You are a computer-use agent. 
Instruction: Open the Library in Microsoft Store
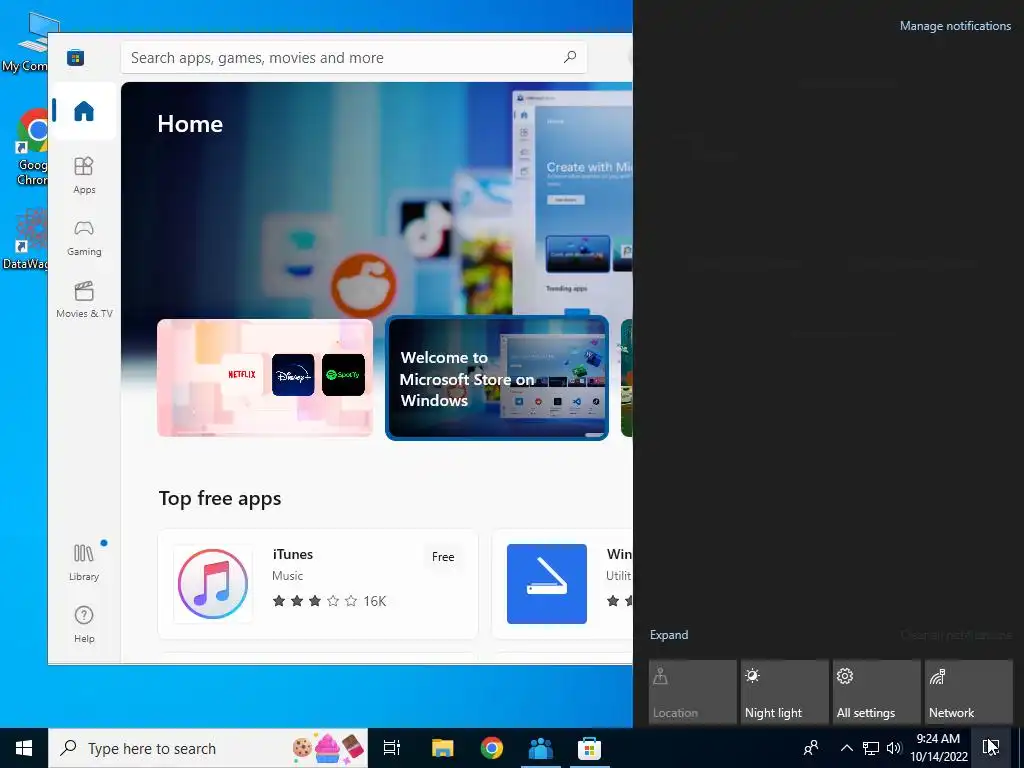(x=84, y=562)
